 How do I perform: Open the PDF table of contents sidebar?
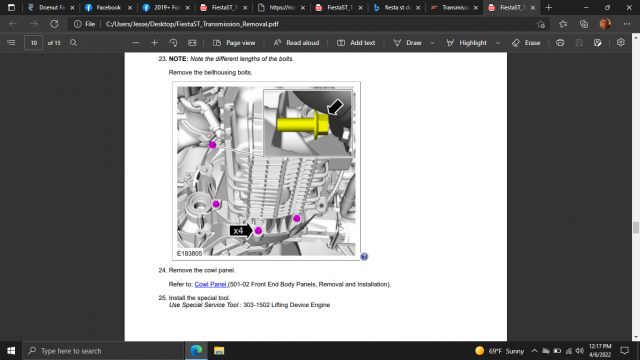[11, 42]
